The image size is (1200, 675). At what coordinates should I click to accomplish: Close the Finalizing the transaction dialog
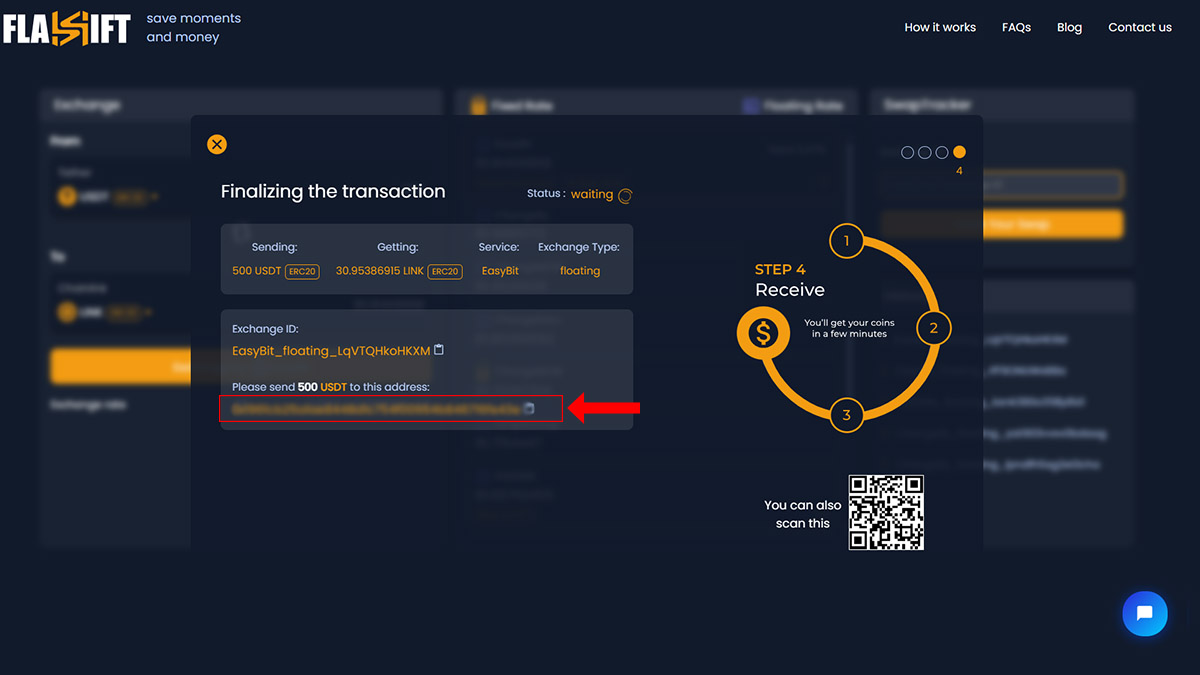coord(217,144)
